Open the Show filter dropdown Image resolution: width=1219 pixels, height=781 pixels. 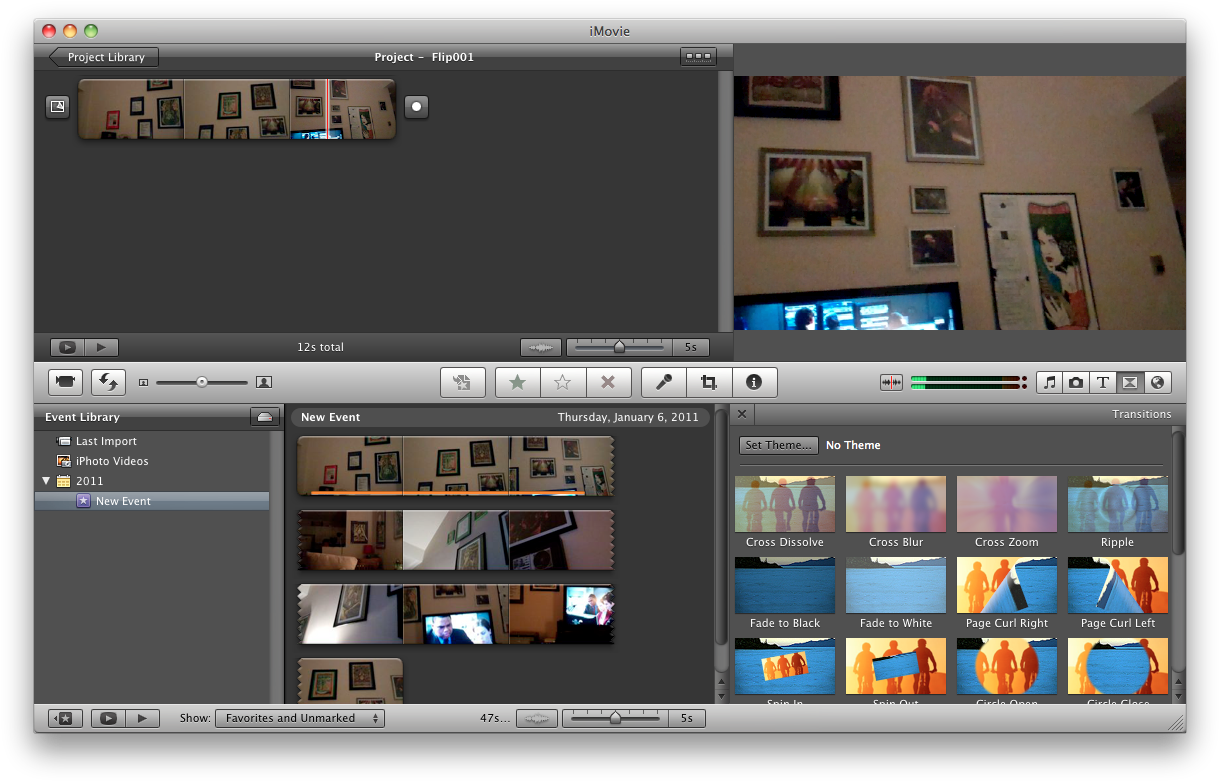300,717
